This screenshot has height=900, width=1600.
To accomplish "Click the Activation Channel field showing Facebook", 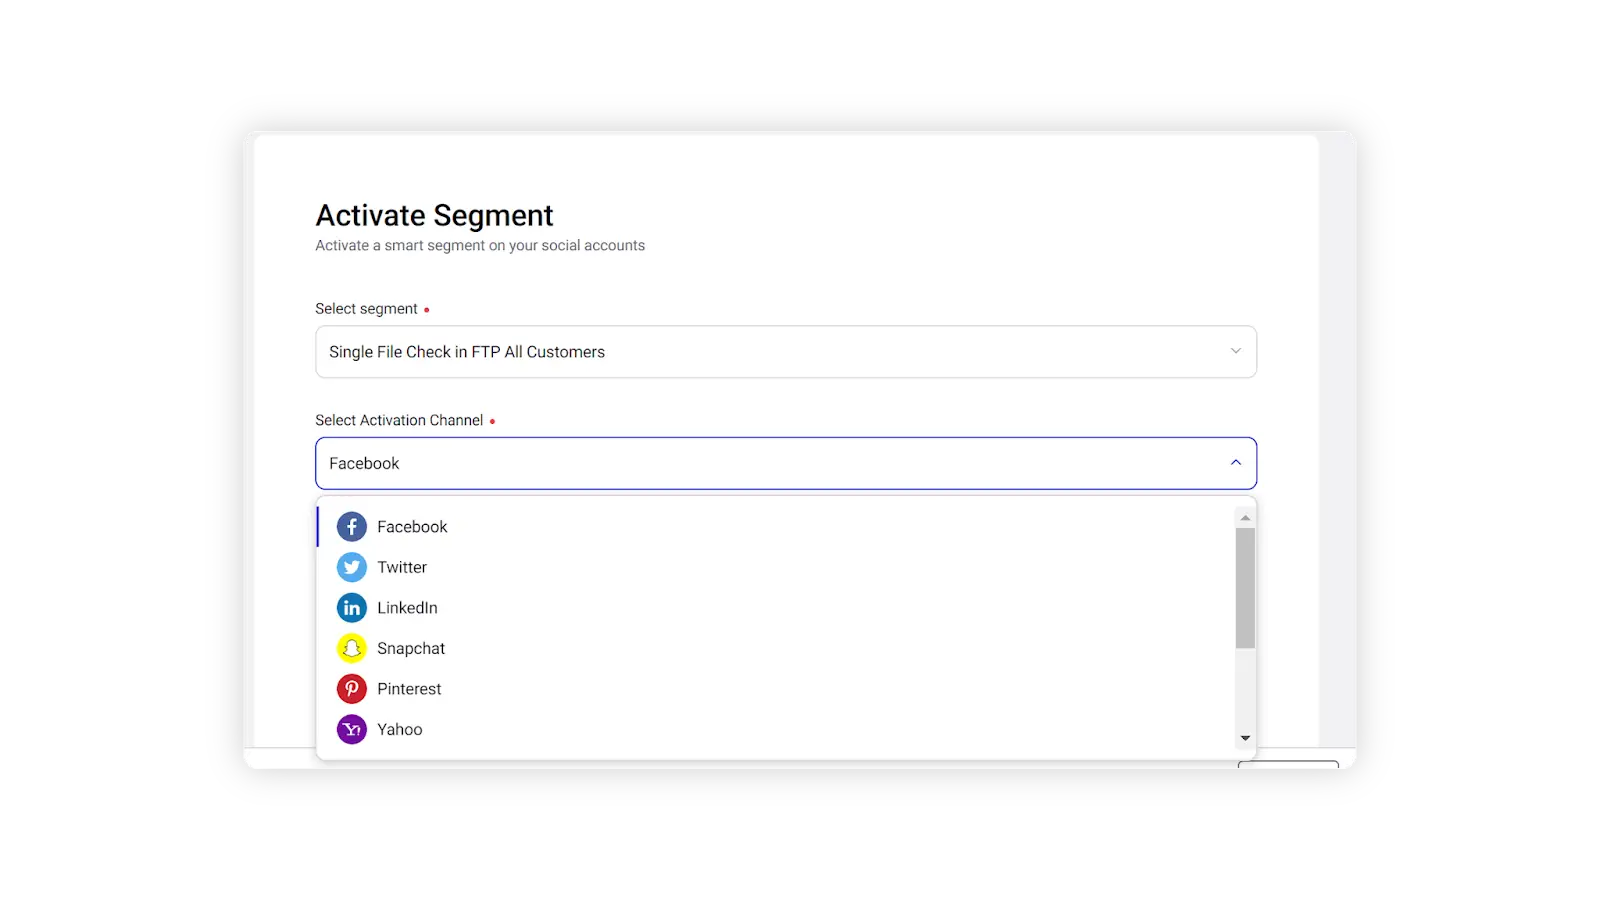I will pos(786,463).
